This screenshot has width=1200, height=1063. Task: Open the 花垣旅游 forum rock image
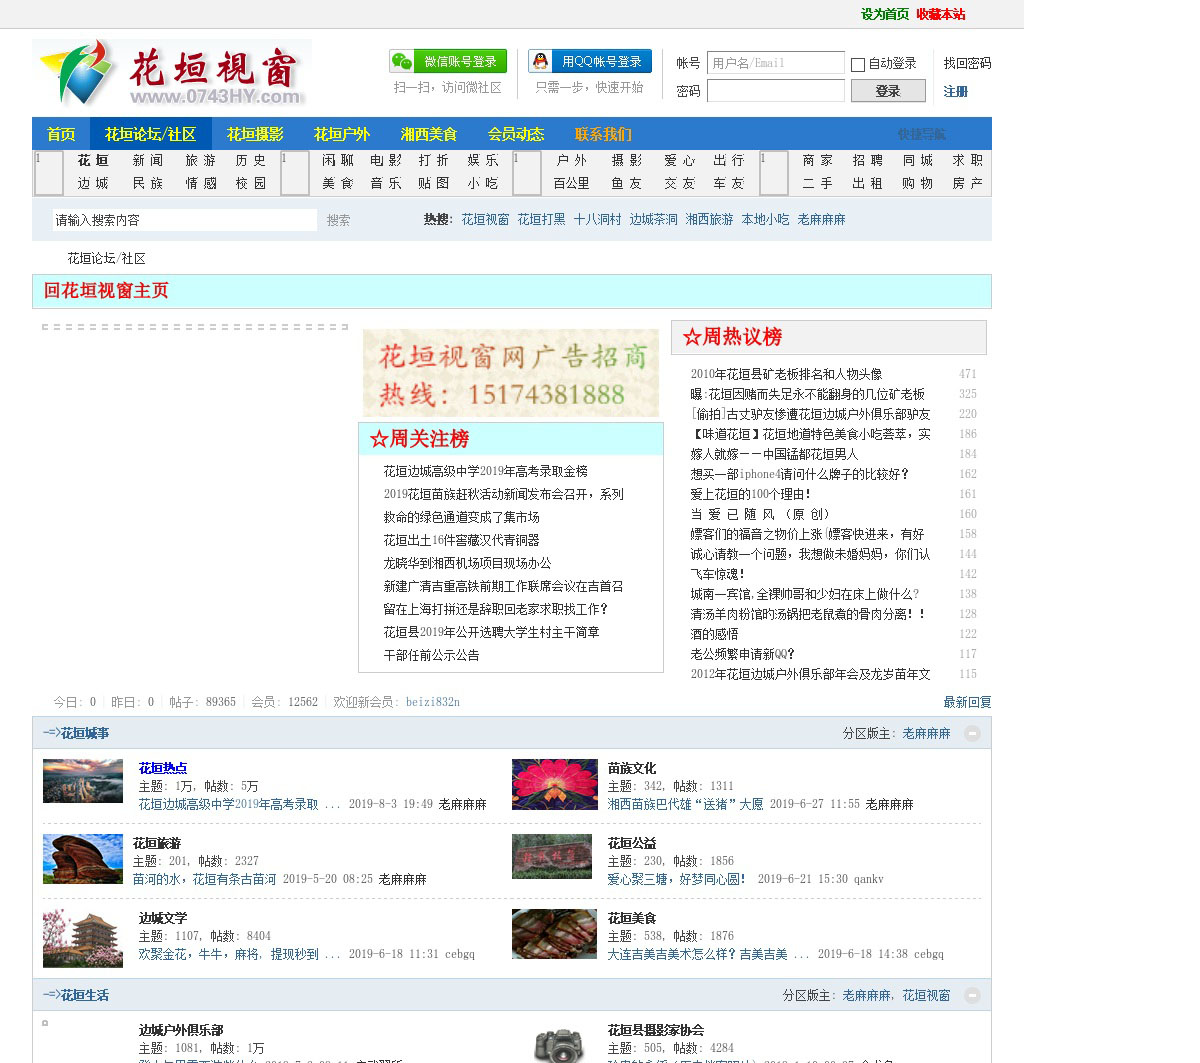click(83, 859)
